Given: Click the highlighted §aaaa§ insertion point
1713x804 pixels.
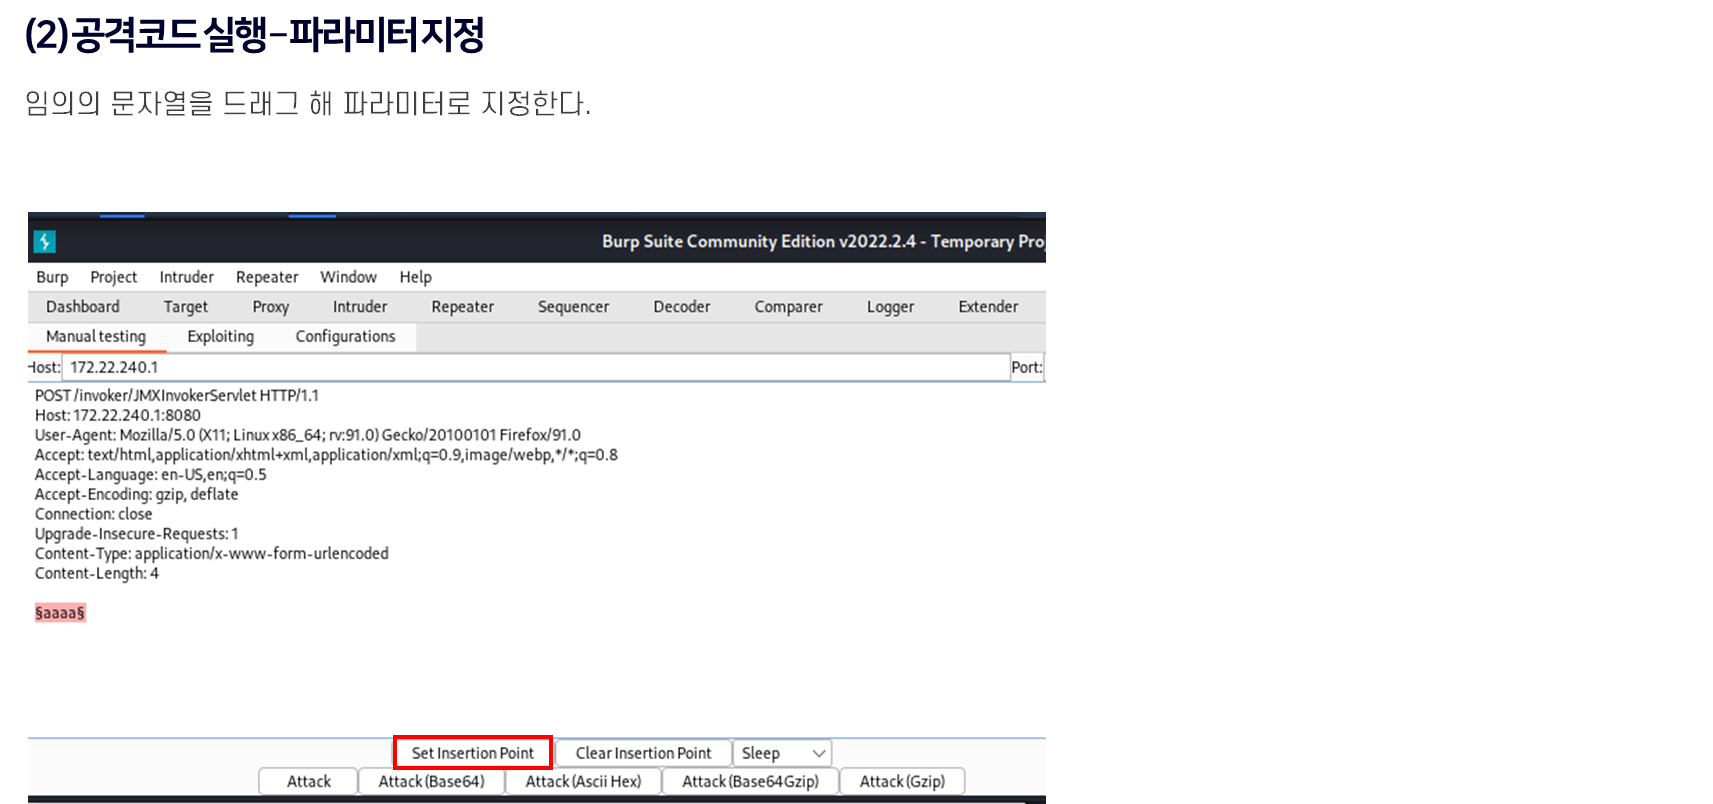Looking at the screenshot, I should [x=60, y=612].
